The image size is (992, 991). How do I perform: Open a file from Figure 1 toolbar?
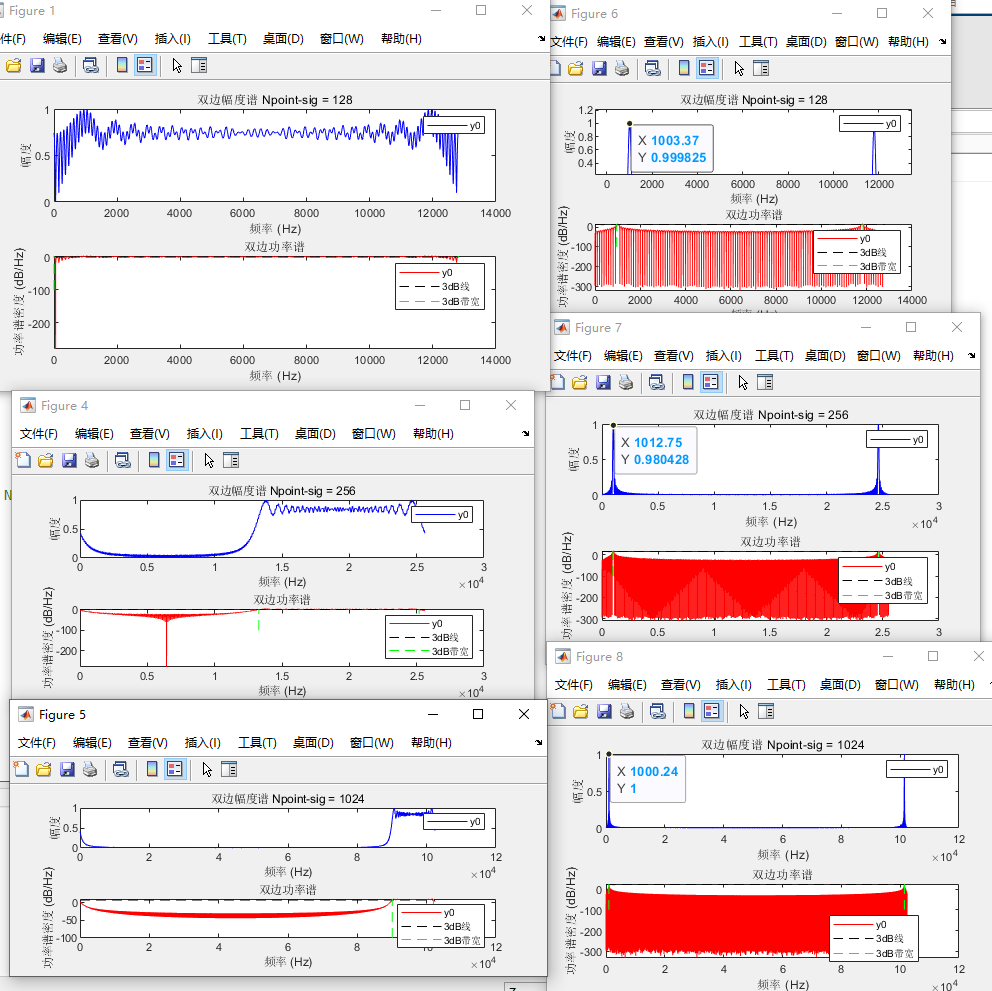click(13, 65)
